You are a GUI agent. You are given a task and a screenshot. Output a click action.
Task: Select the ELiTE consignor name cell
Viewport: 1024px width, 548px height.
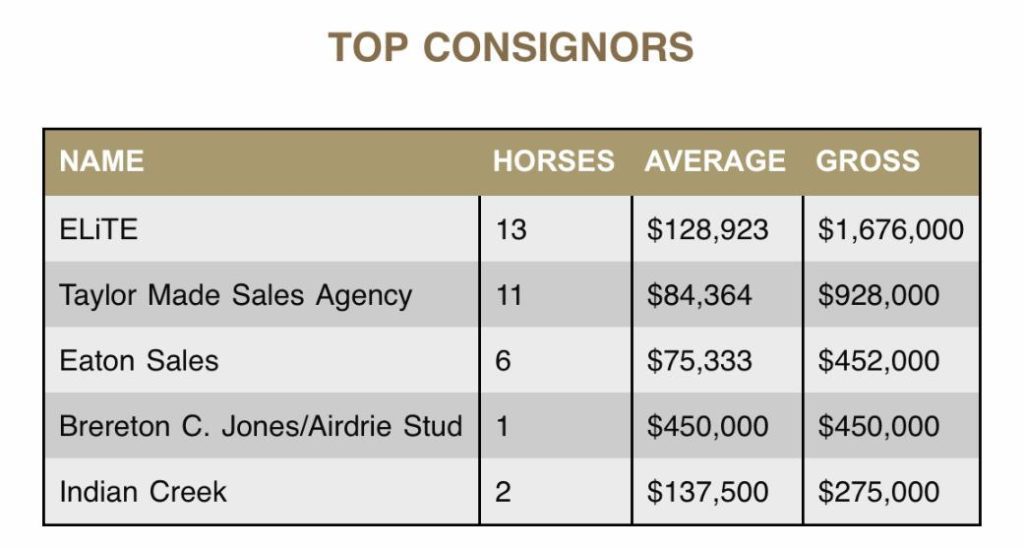(x=262, y=229)
